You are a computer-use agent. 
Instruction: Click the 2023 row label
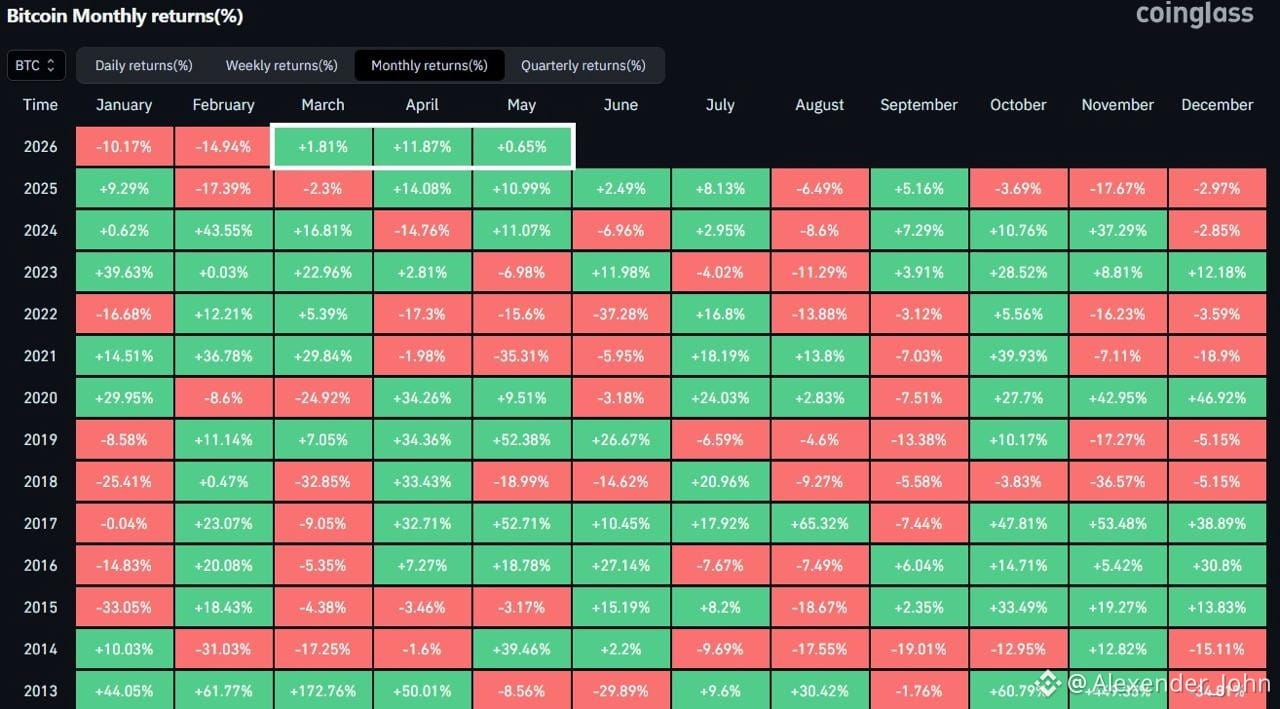tap(40, 273)
